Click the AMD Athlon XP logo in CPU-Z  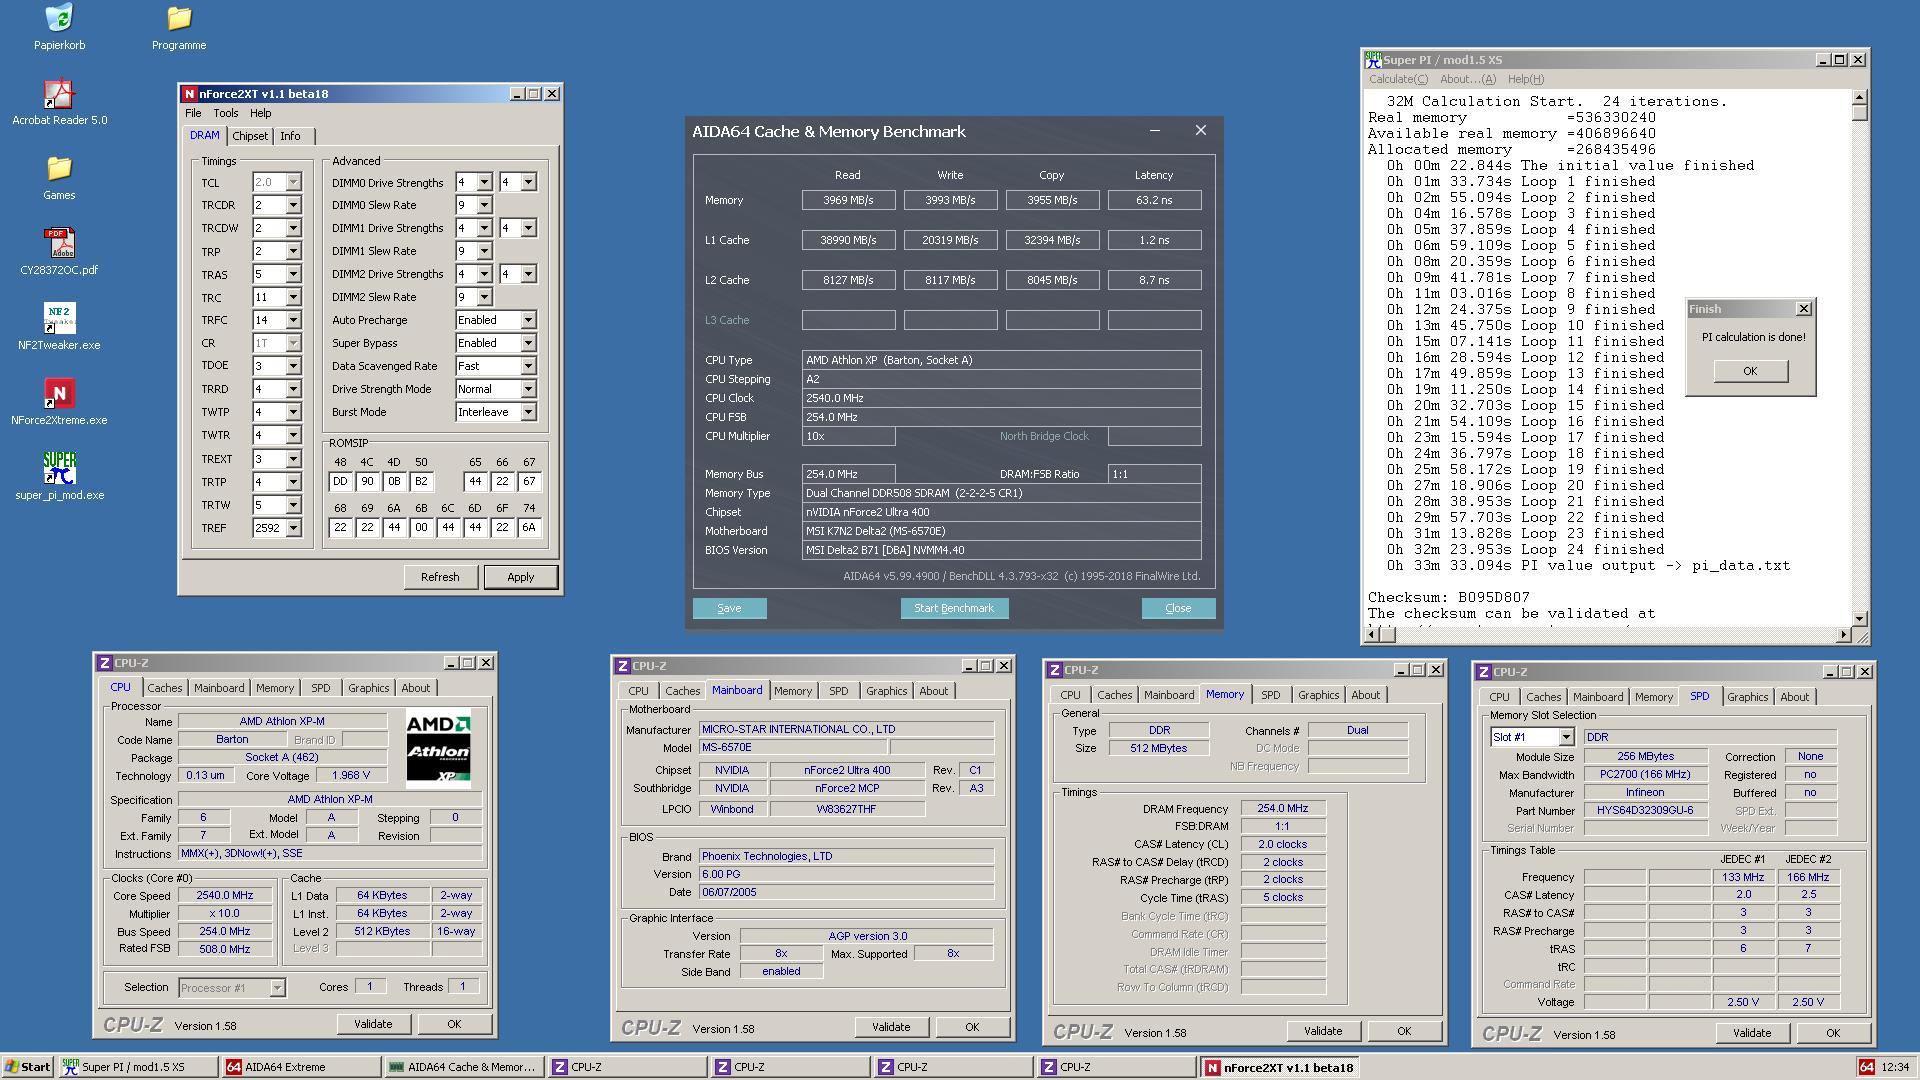pyautogui.click(x=438, y=748)
